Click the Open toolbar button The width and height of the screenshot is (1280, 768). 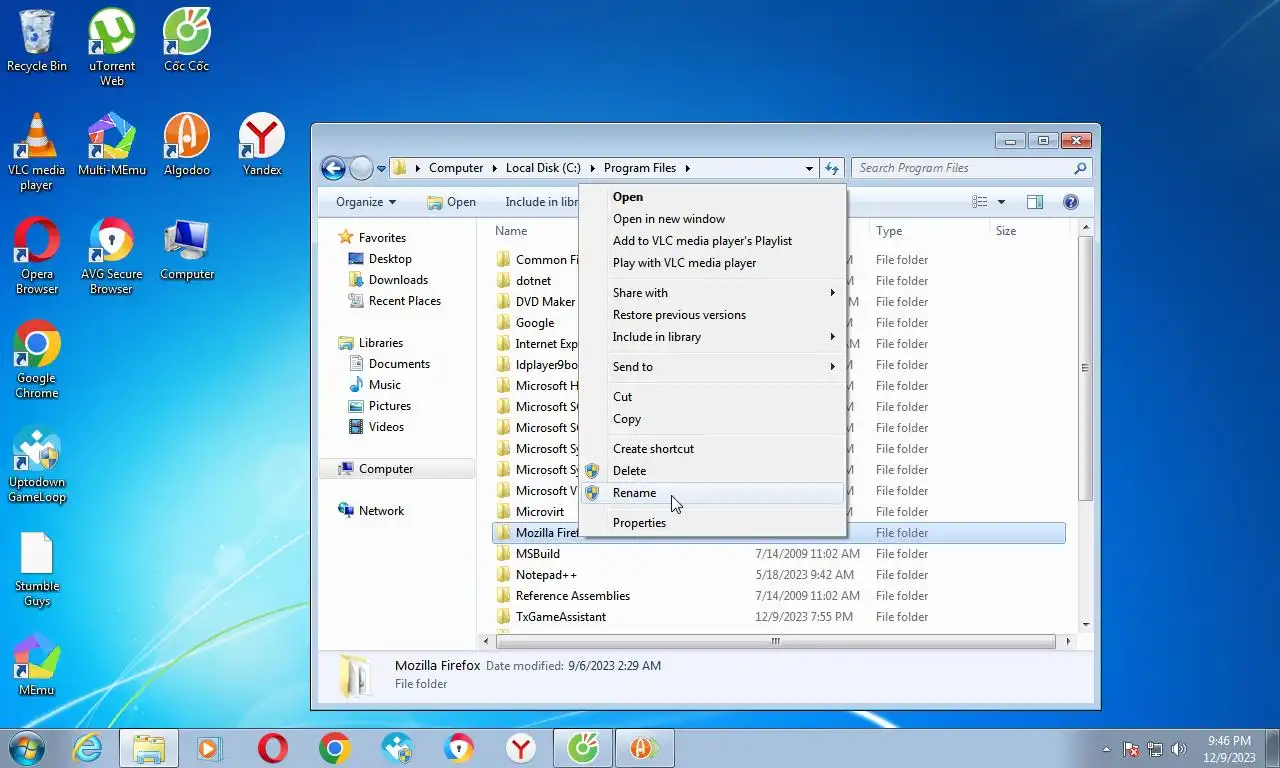point(451,202)
